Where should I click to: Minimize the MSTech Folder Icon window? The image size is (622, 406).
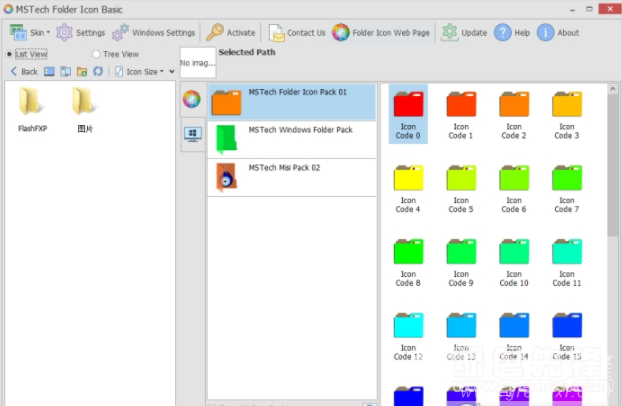click(x=572, y=9)
